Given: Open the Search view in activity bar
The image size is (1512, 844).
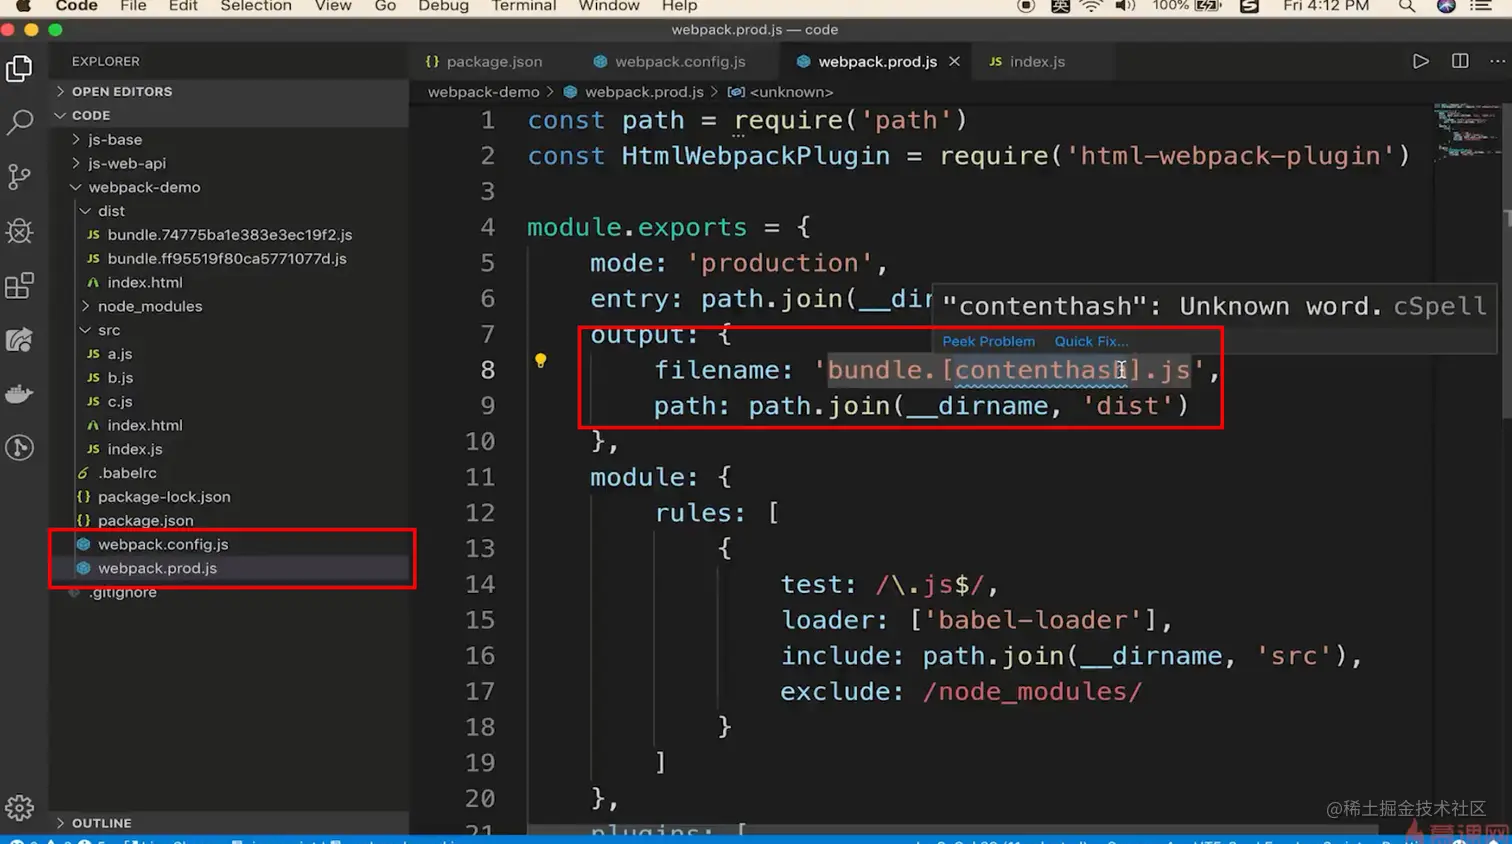Looking at the screenshot, I should coord(19,122).
